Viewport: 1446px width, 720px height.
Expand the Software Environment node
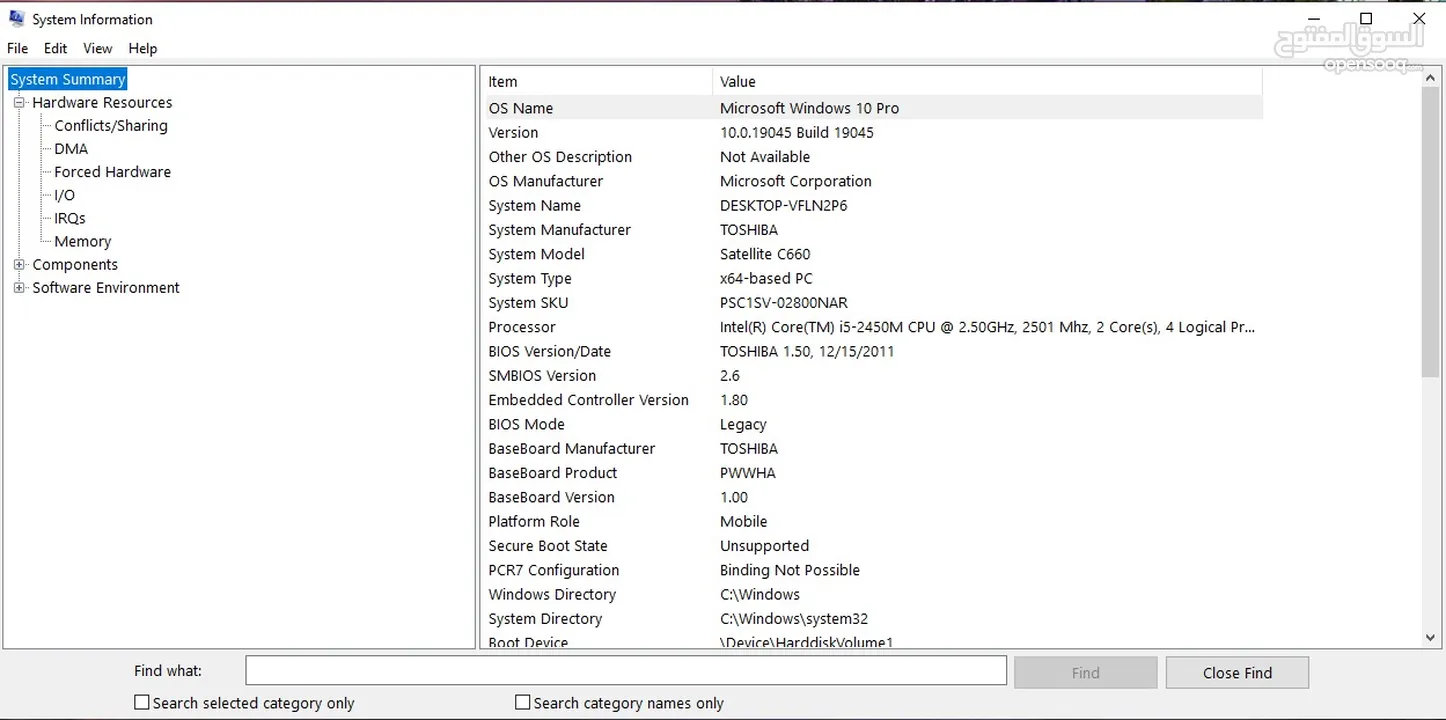[19, 287]
